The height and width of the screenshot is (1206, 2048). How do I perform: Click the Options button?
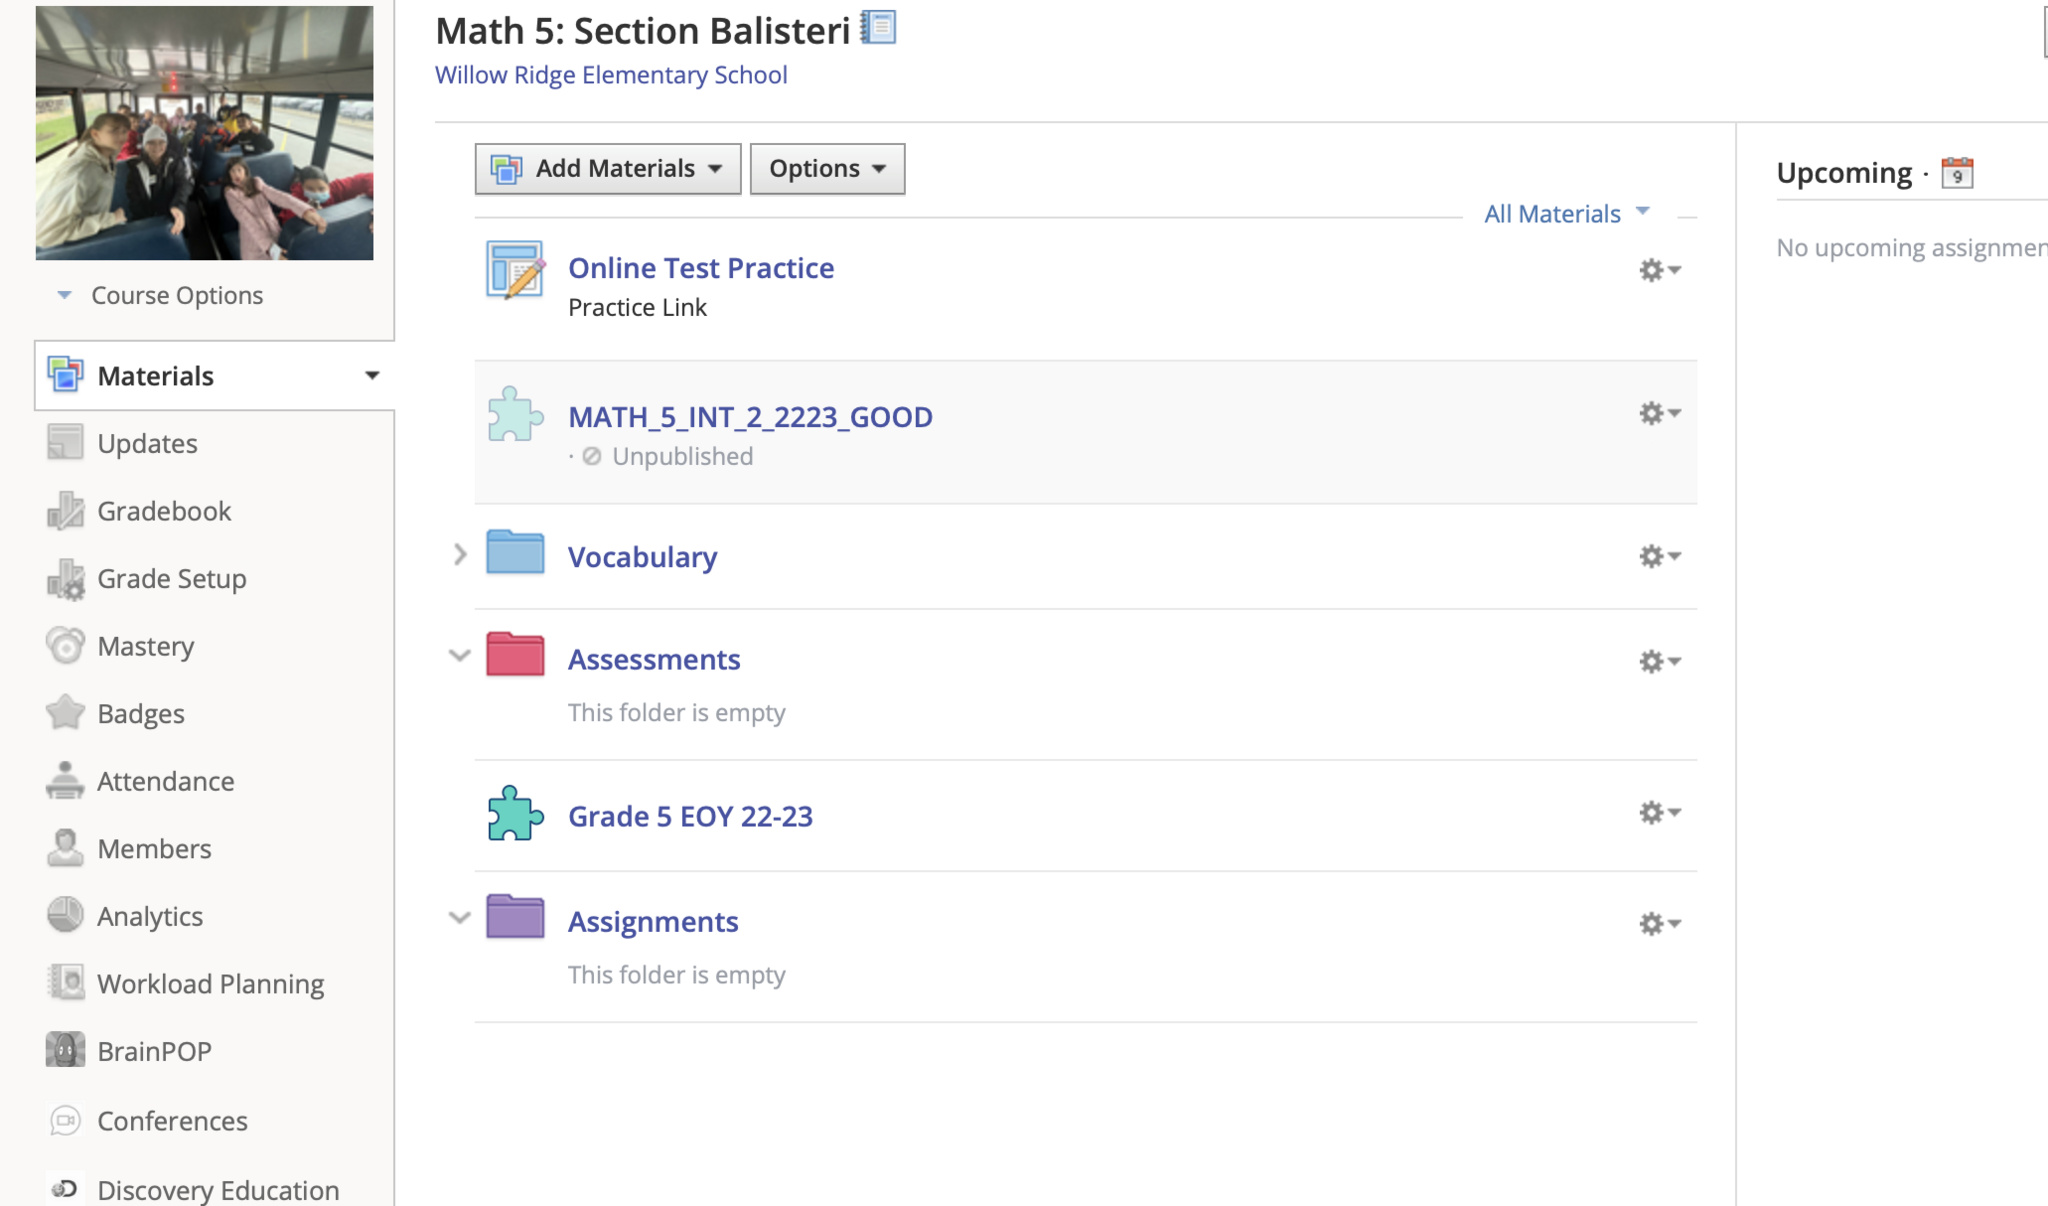pyautogui.click(x=827, y=169)
